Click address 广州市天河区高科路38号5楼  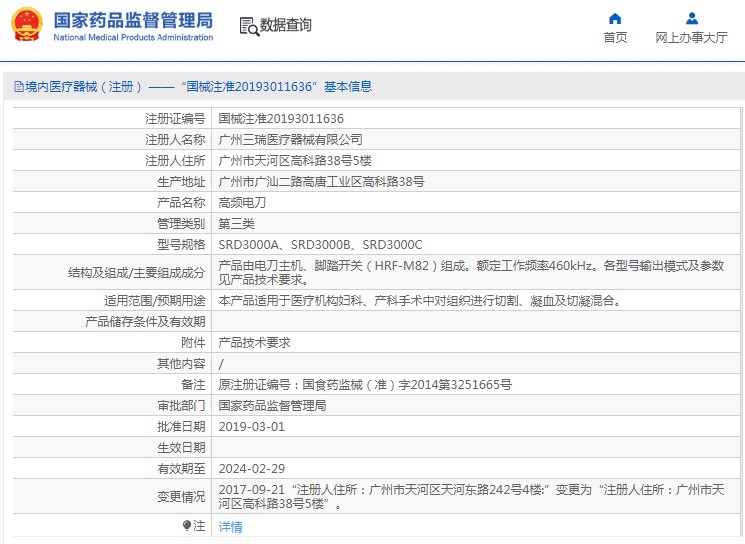pos(295,161)
